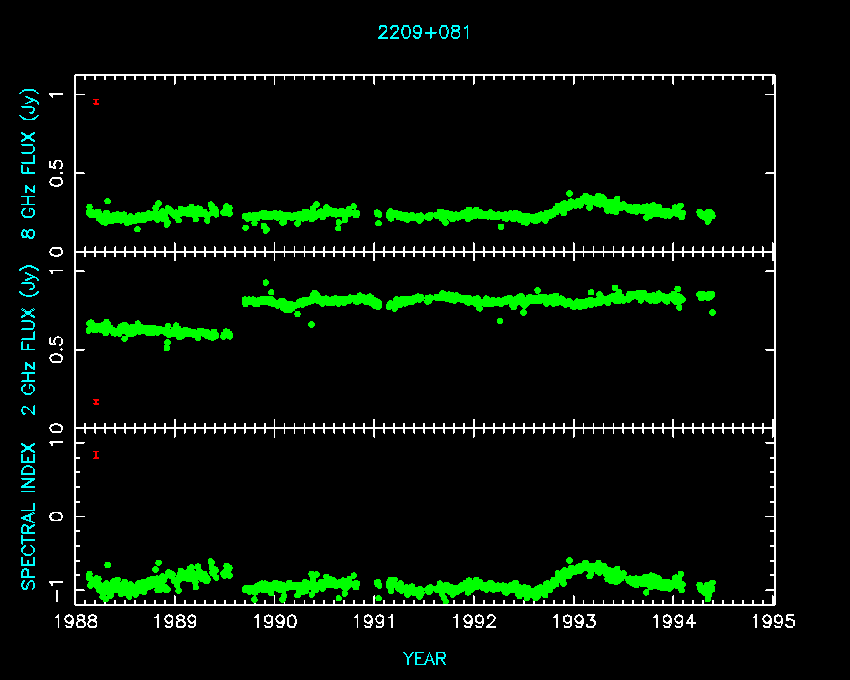Click the red error bar in spectral index panel
This screenshot has width=850, height=680.
click(x=96, y=455)
